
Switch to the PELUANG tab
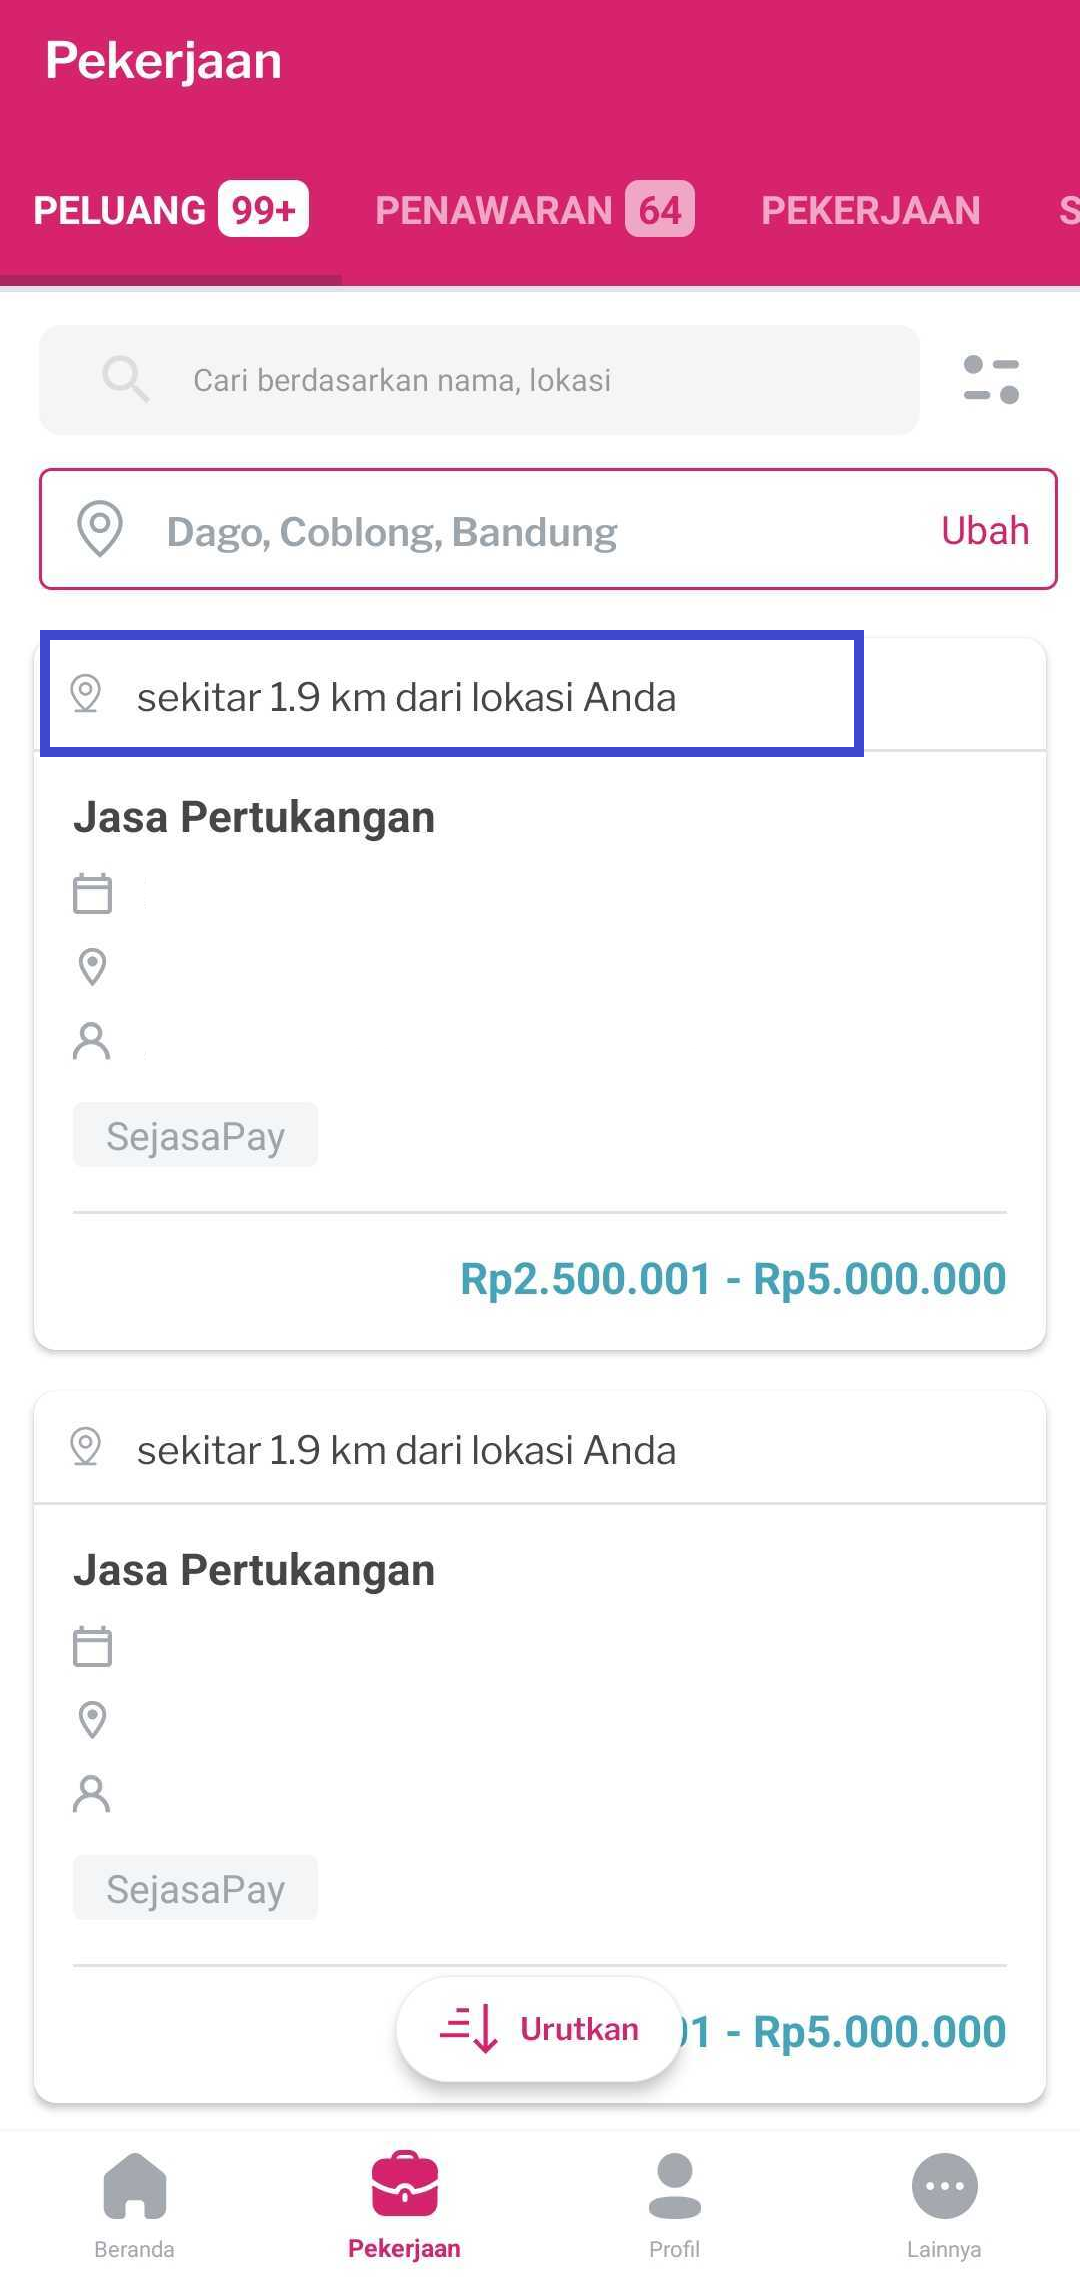(170, 210)
